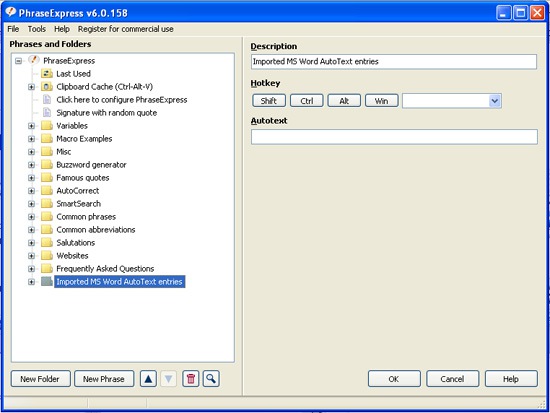Open the Tools menu

(37, 29)
